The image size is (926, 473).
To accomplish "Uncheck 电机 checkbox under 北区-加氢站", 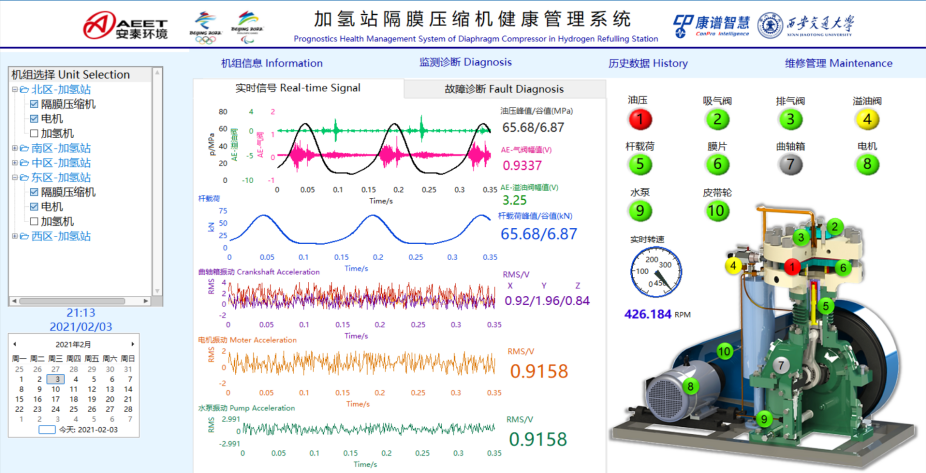I will tap(34, 119).
